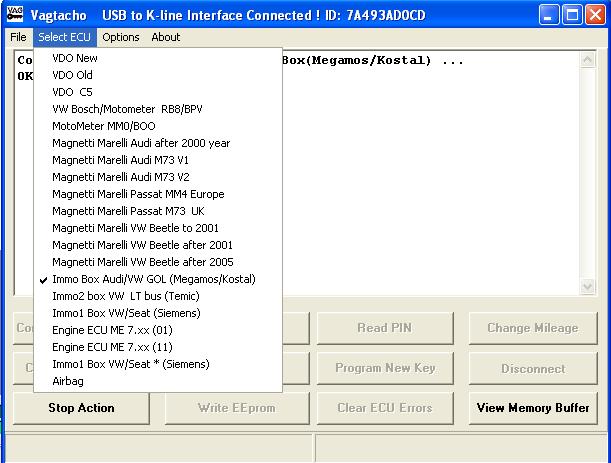
Task: Minimize the Vagtacho window
Action: click(549, 15)
